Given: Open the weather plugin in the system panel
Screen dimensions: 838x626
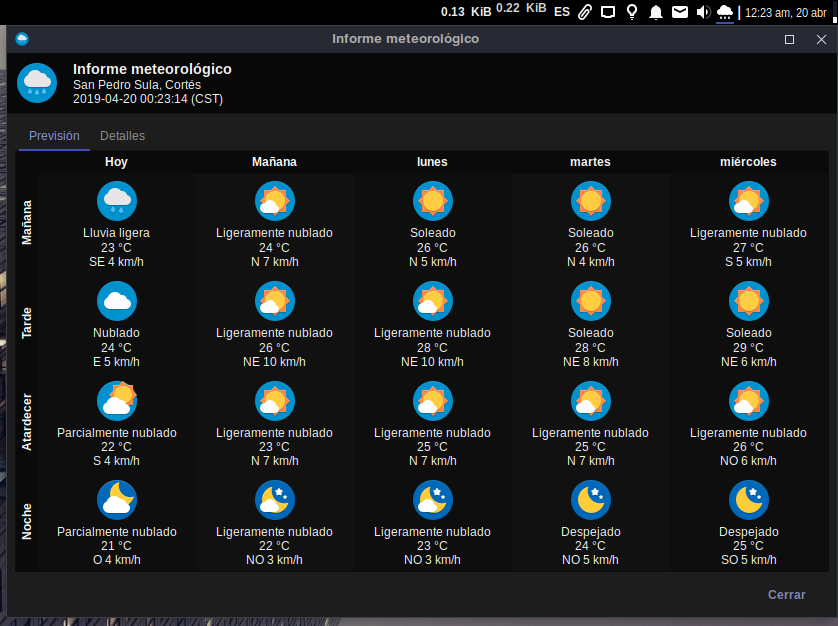Looking at the screenshot, I should pos(724,12).
